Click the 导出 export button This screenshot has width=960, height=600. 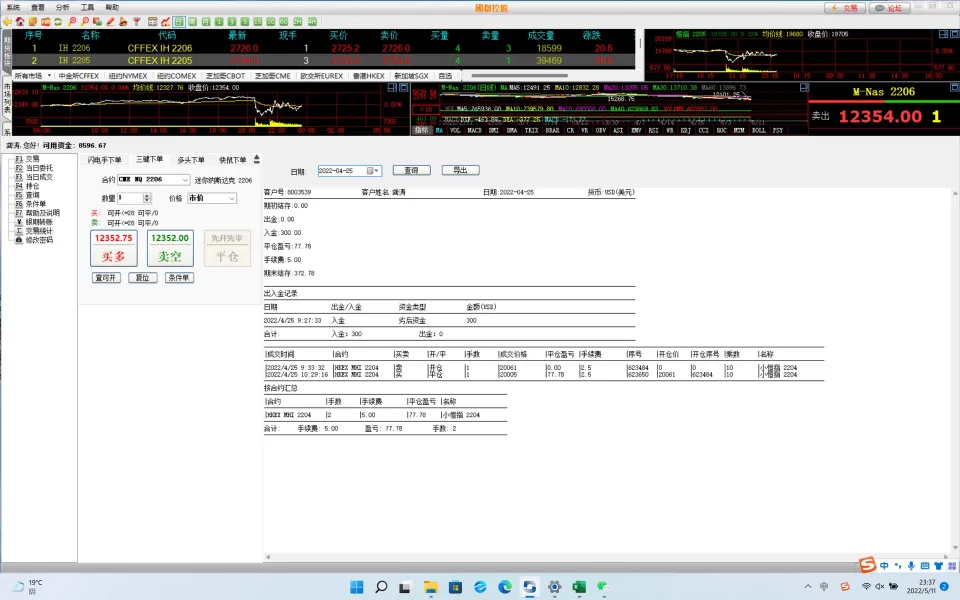coord(460,170)
